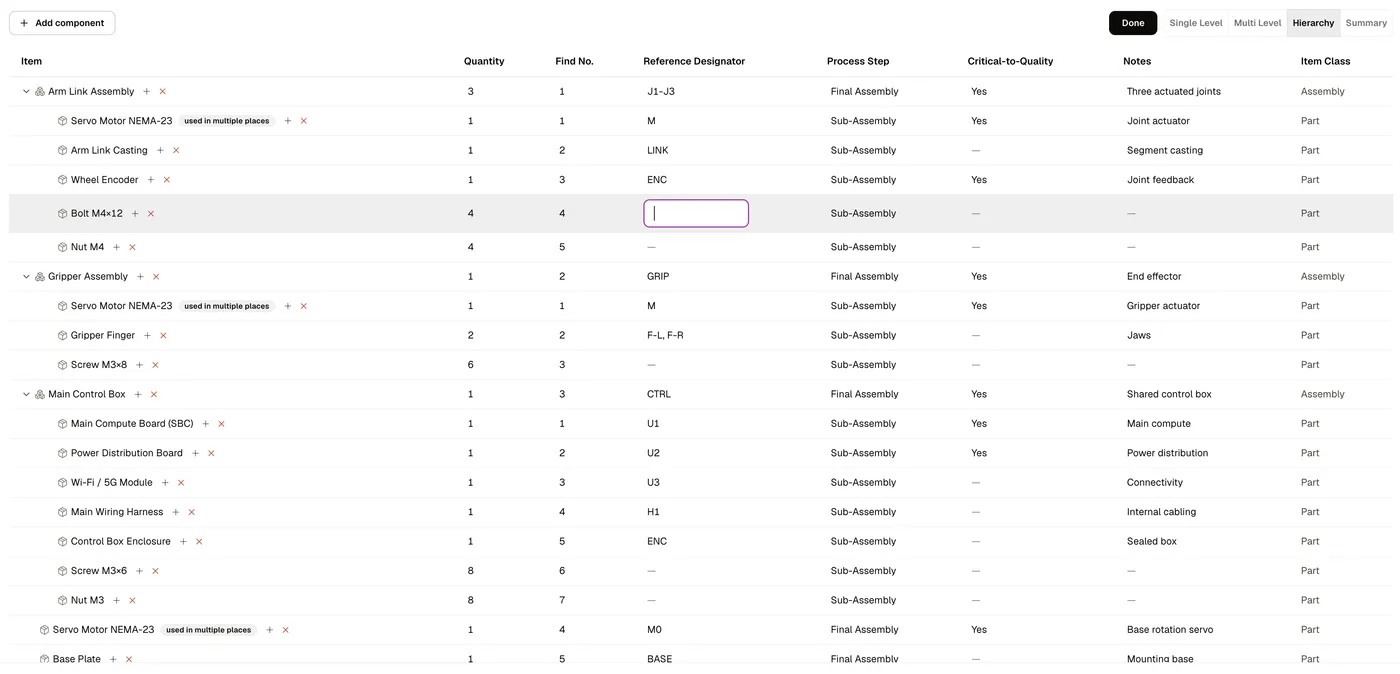Click 'Joint feedback' note cell
The image size is (1400, 674).
click(1160, 180)
